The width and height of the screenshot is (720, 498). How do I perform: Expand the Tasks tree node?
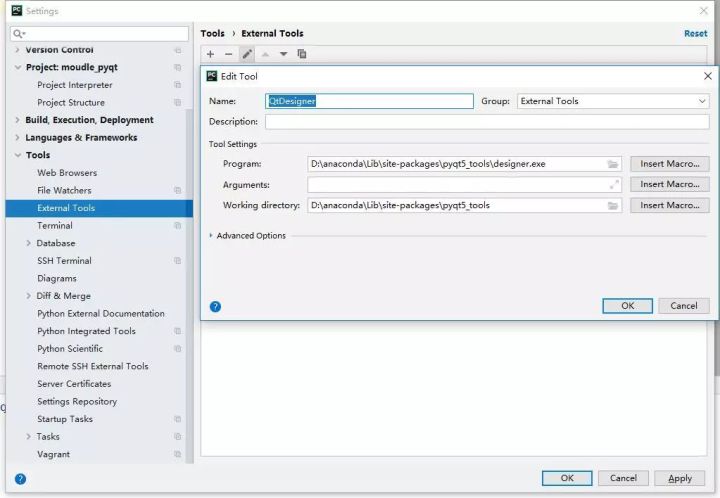pyautogui.click(x=28, y=436)
